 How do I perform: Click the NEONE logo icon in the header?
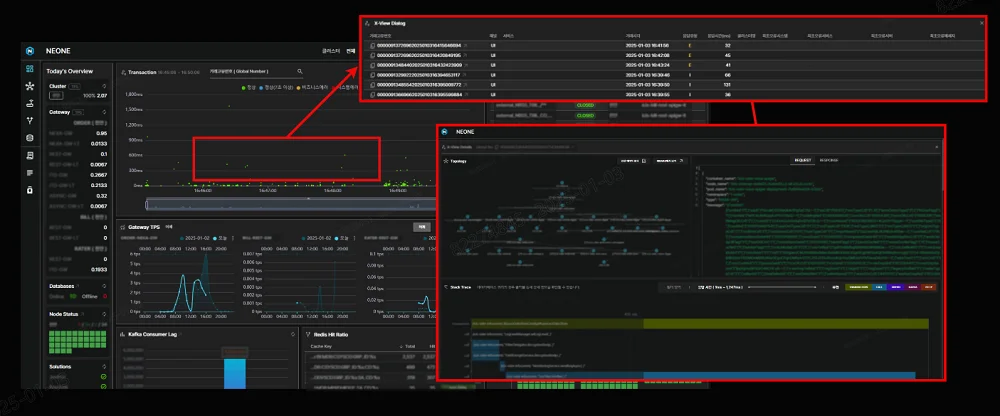pyautogui.click(x=31, y=49)
